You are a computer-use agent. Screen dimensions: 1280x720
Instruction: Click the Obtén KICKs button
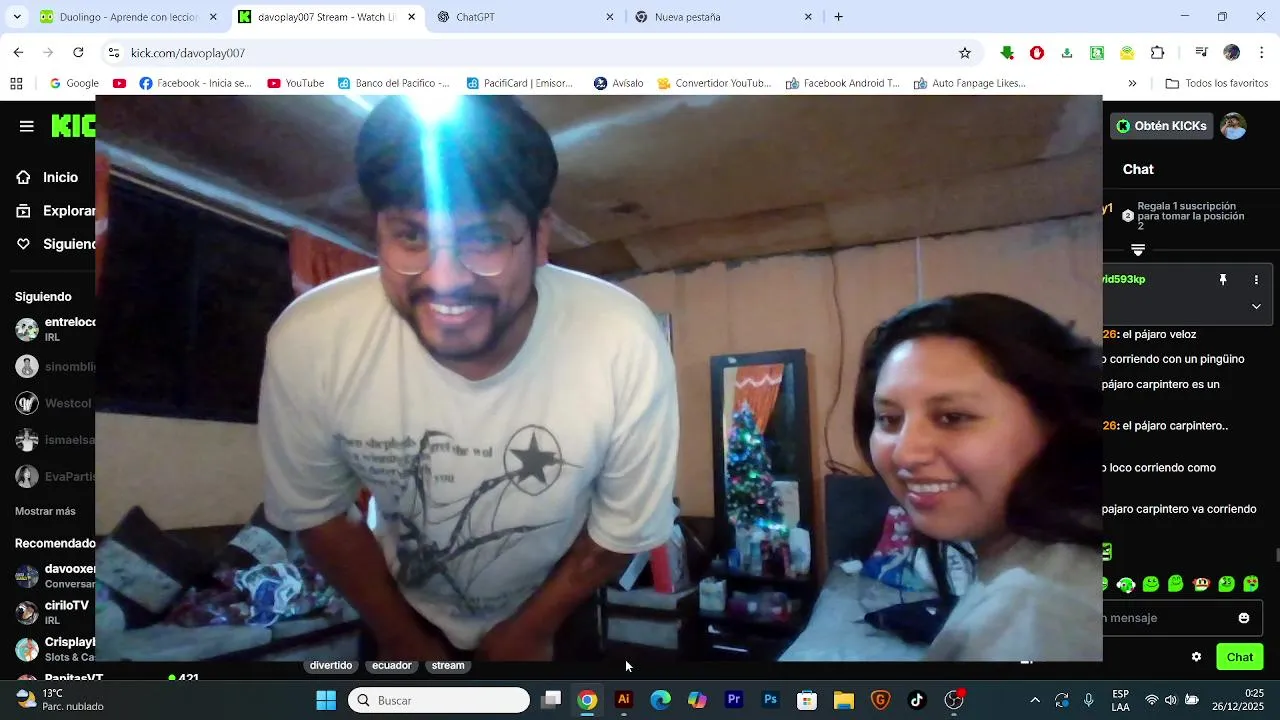[x=1161, y=126]
